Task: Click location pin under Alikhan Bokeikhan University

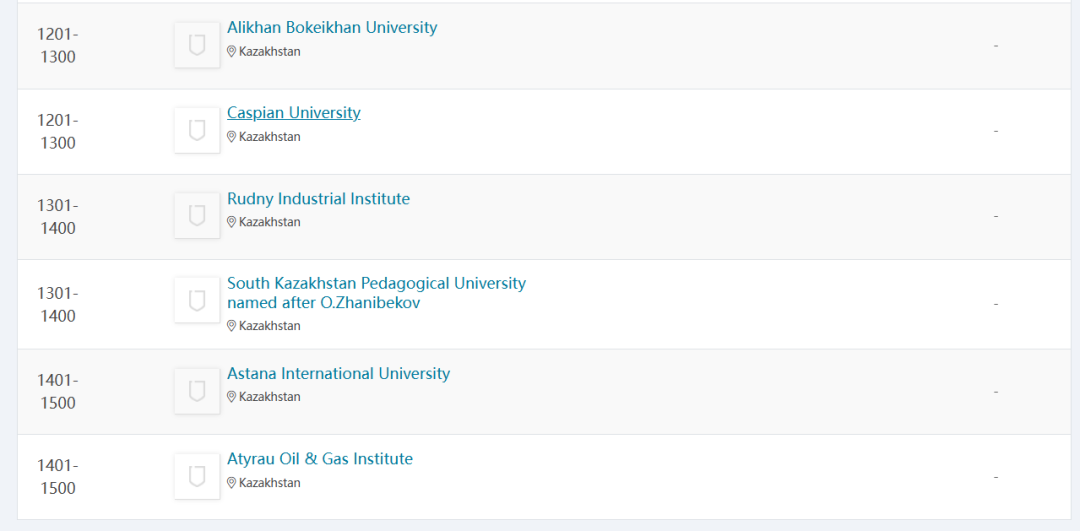Action: pyautogui.click(x=232, y=52)
